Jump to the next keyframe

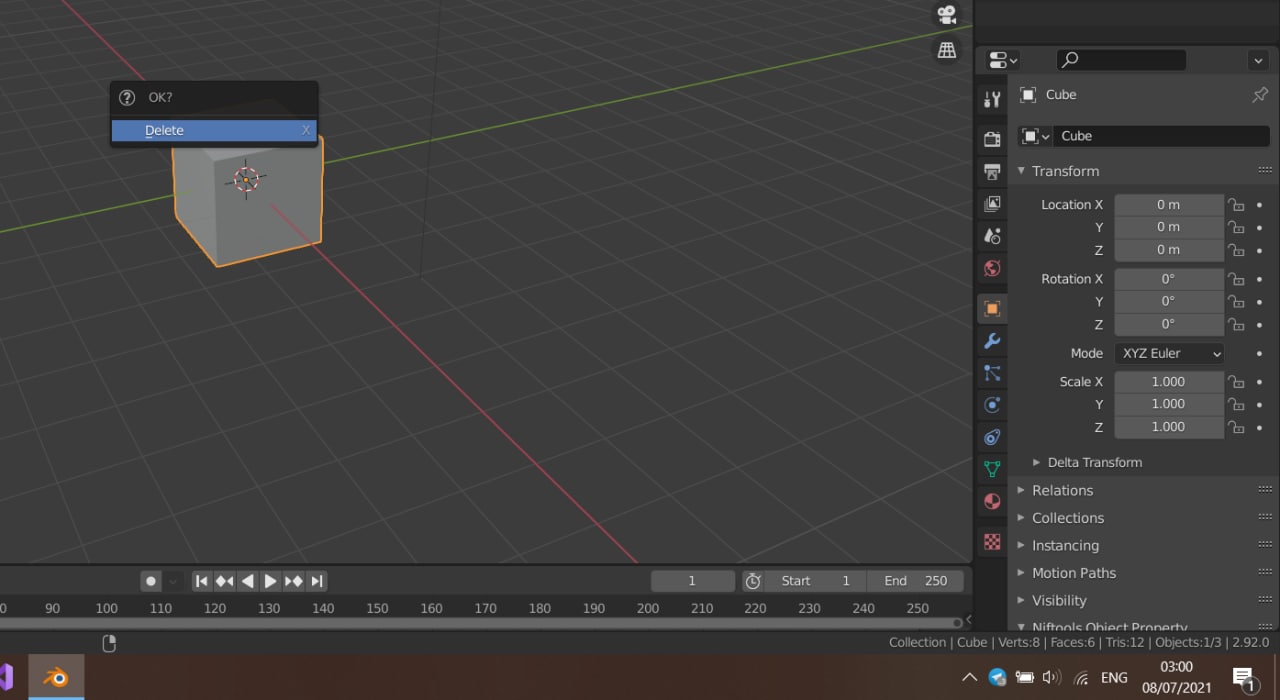coord(293,581)
